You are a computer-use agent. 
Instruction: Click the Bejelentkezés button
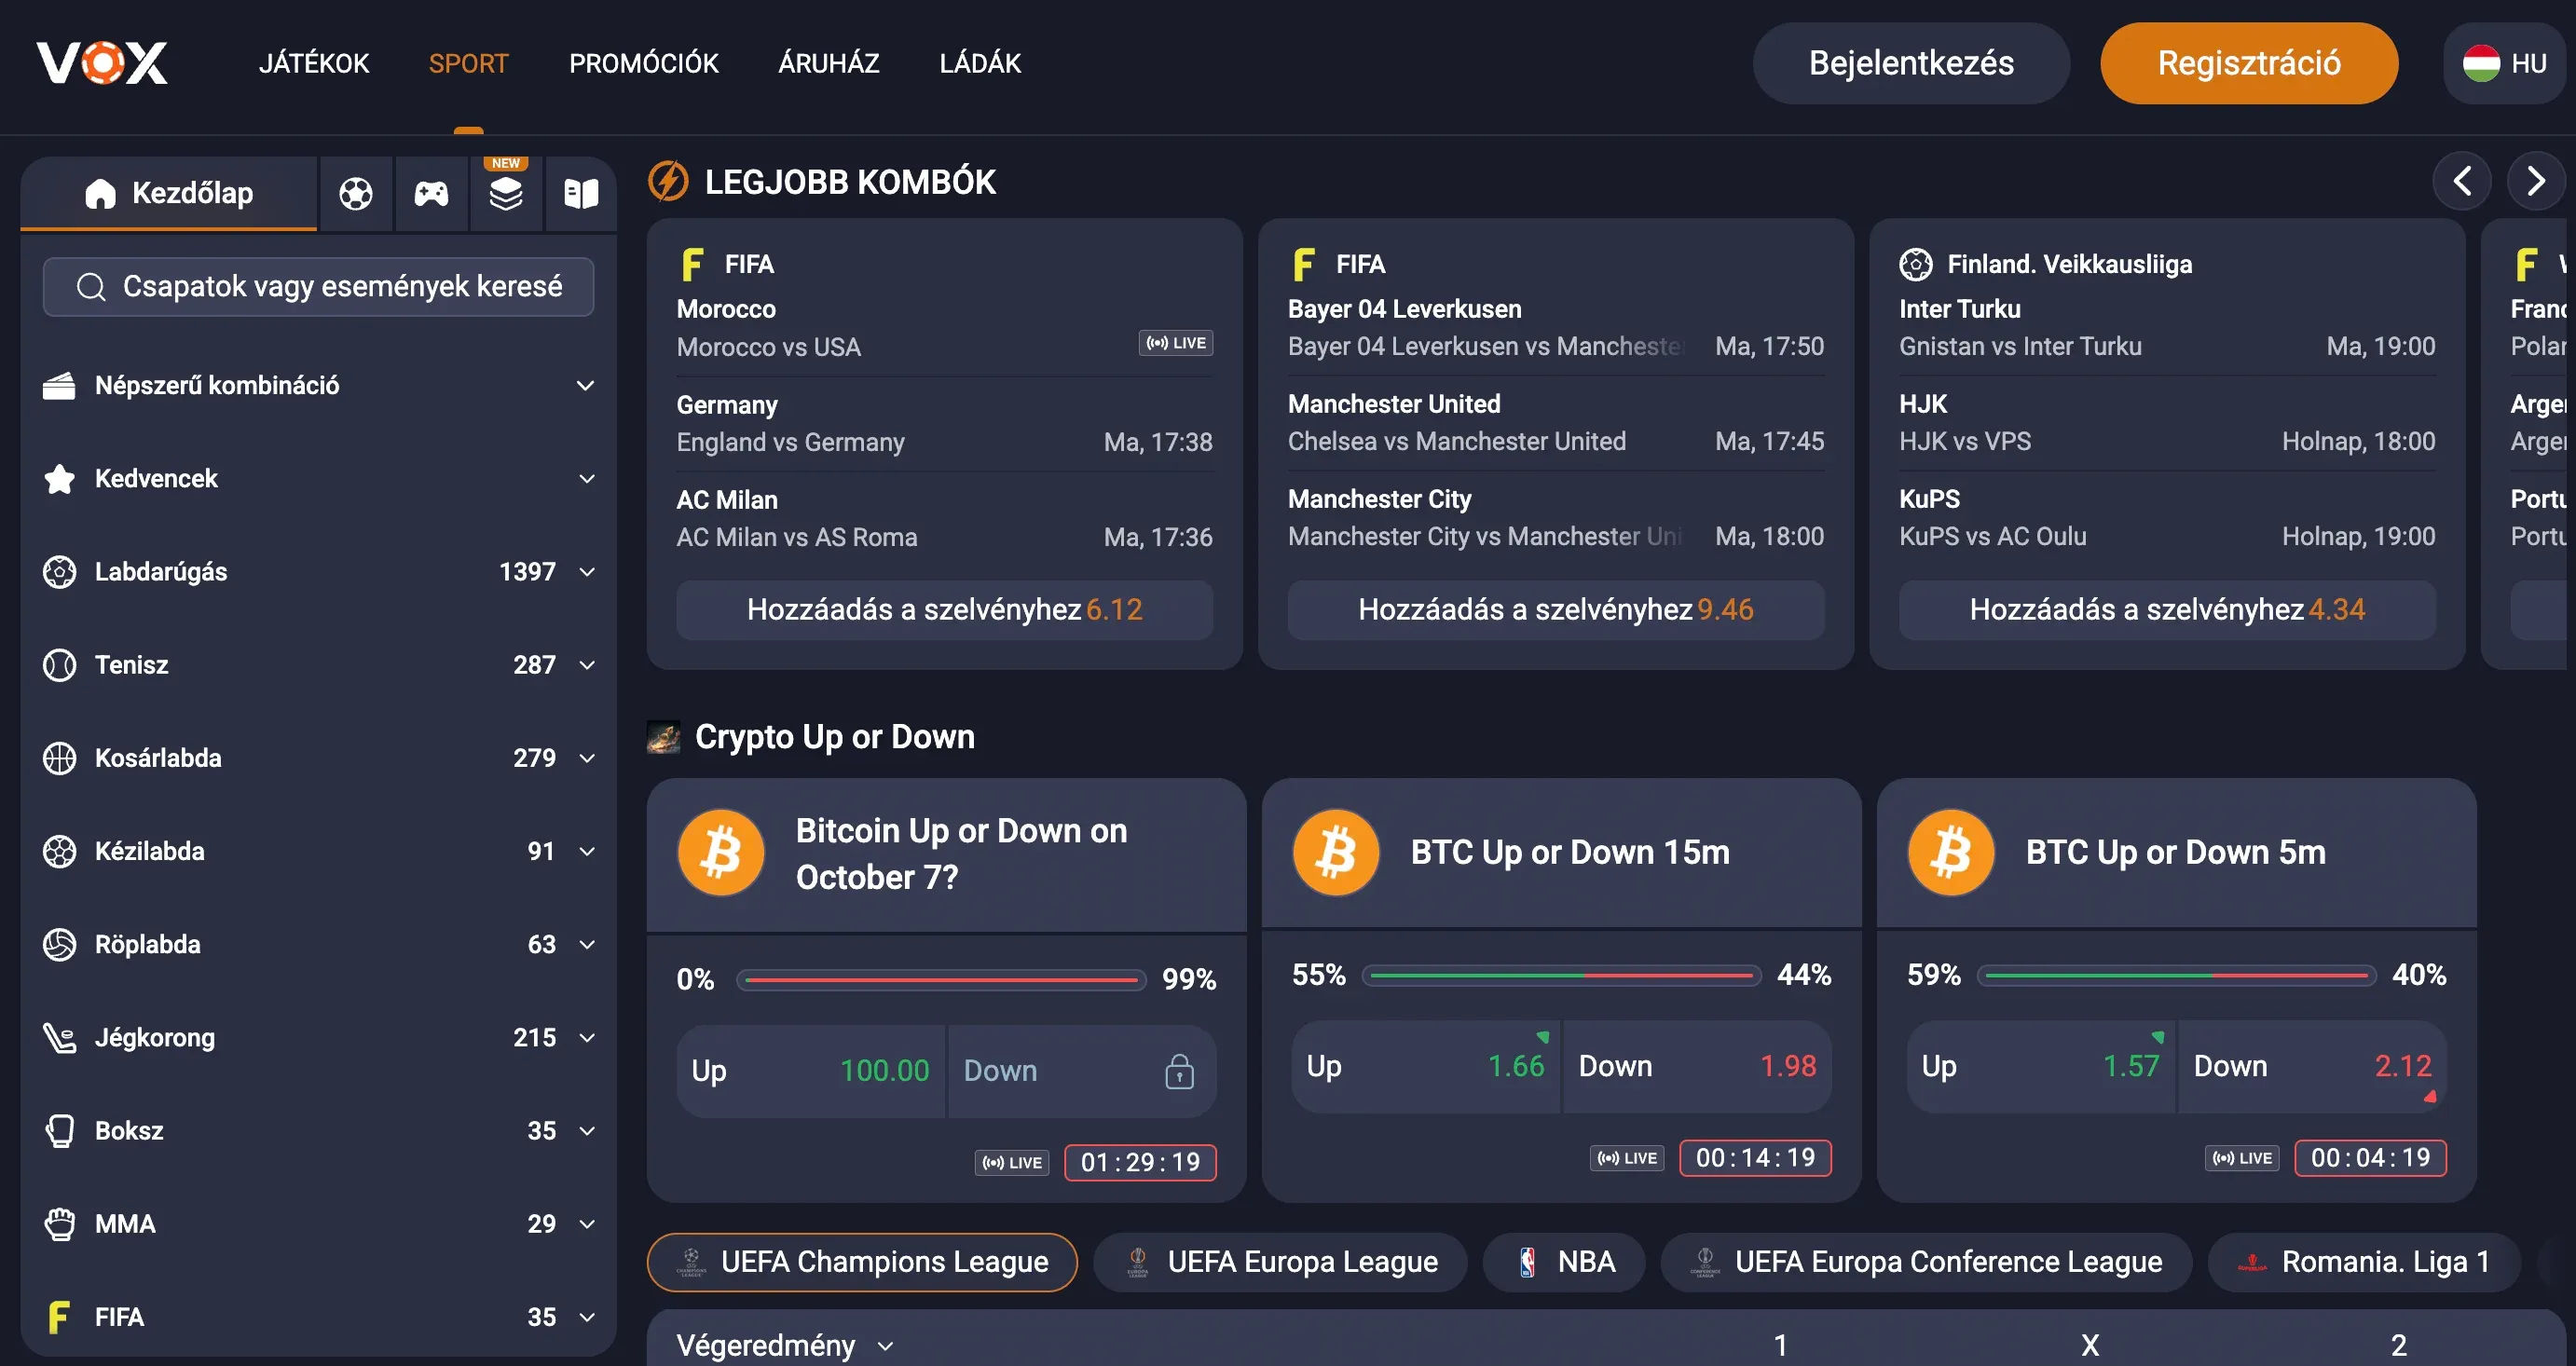(x=1911, y=63)
